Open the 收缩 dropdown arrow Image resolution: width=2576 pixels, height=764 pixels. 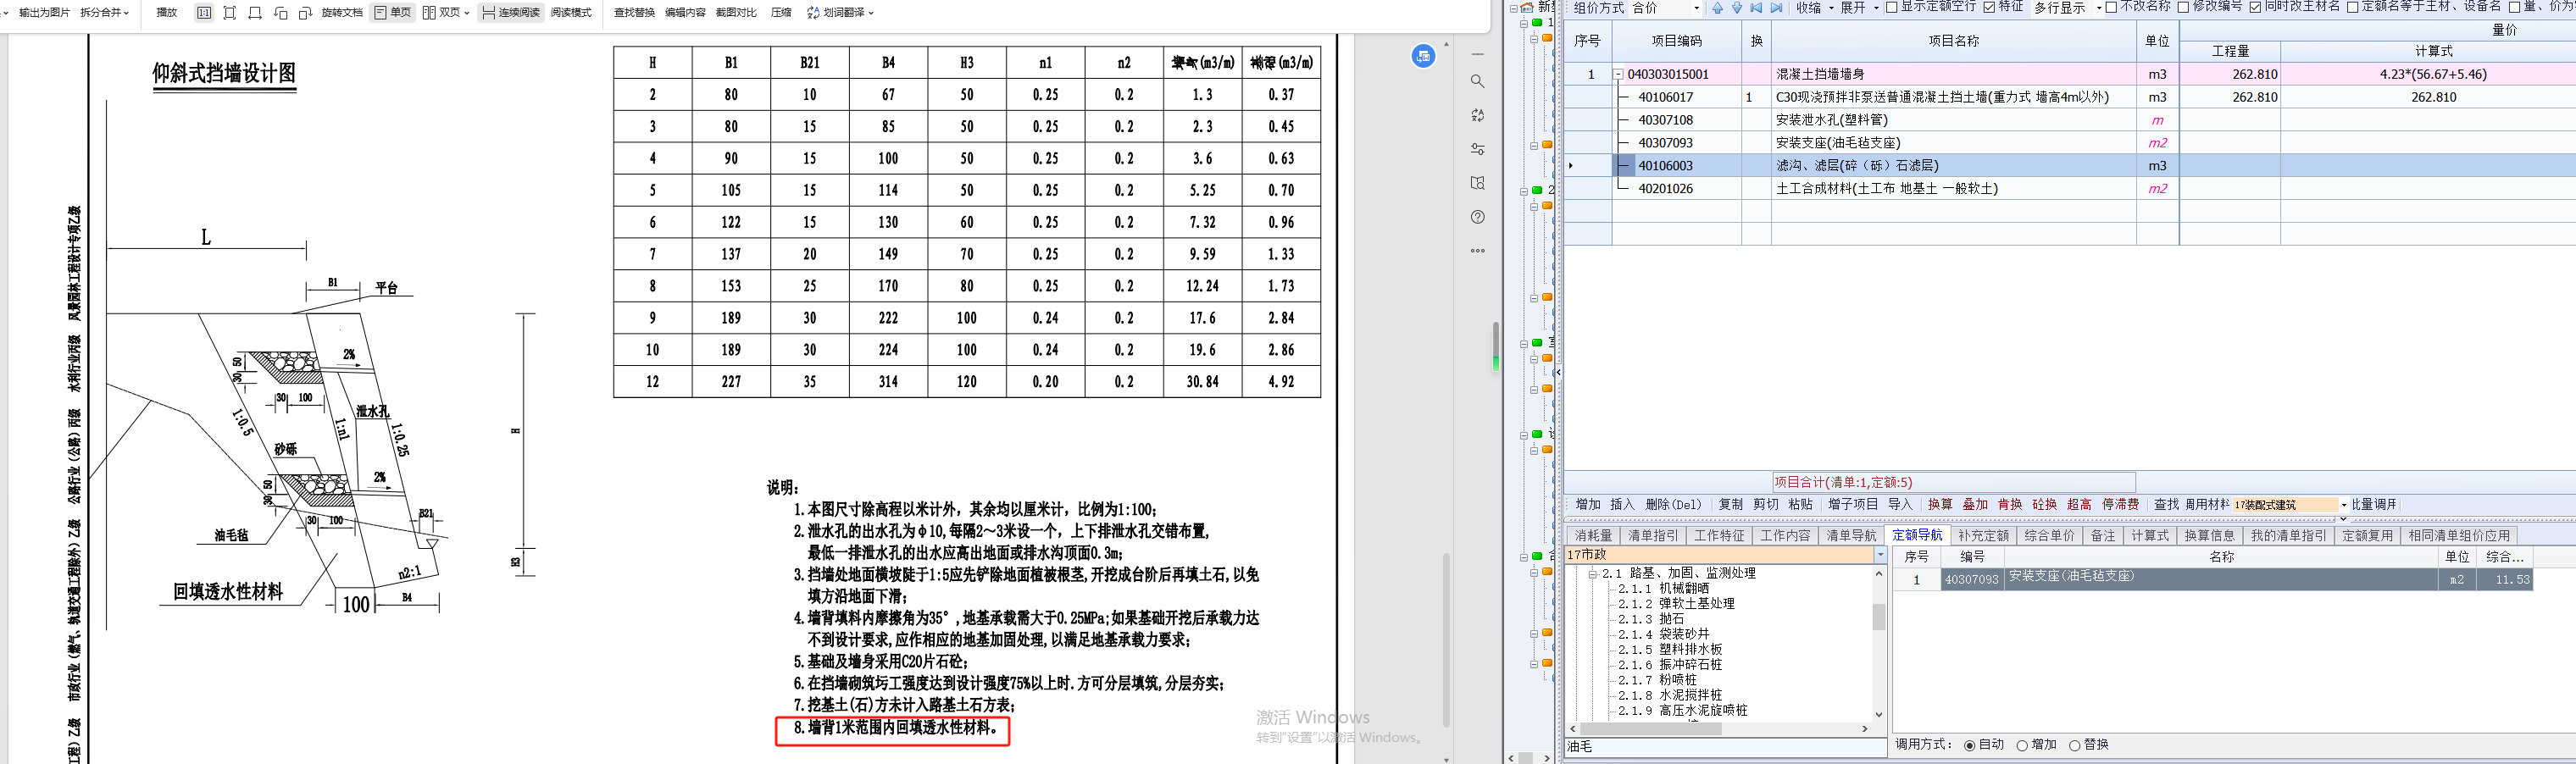tap(1830, 8)
